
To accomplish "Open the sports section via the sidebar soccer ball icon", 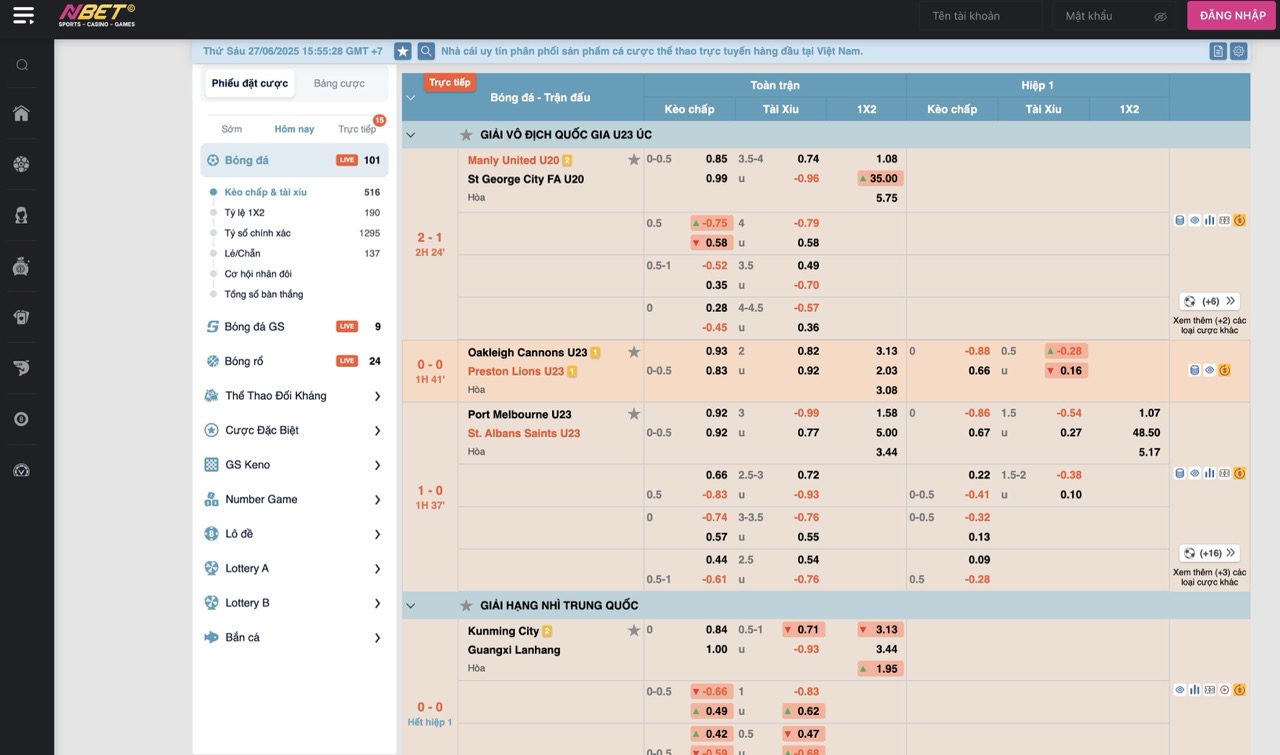I will (x=21, y=164).
